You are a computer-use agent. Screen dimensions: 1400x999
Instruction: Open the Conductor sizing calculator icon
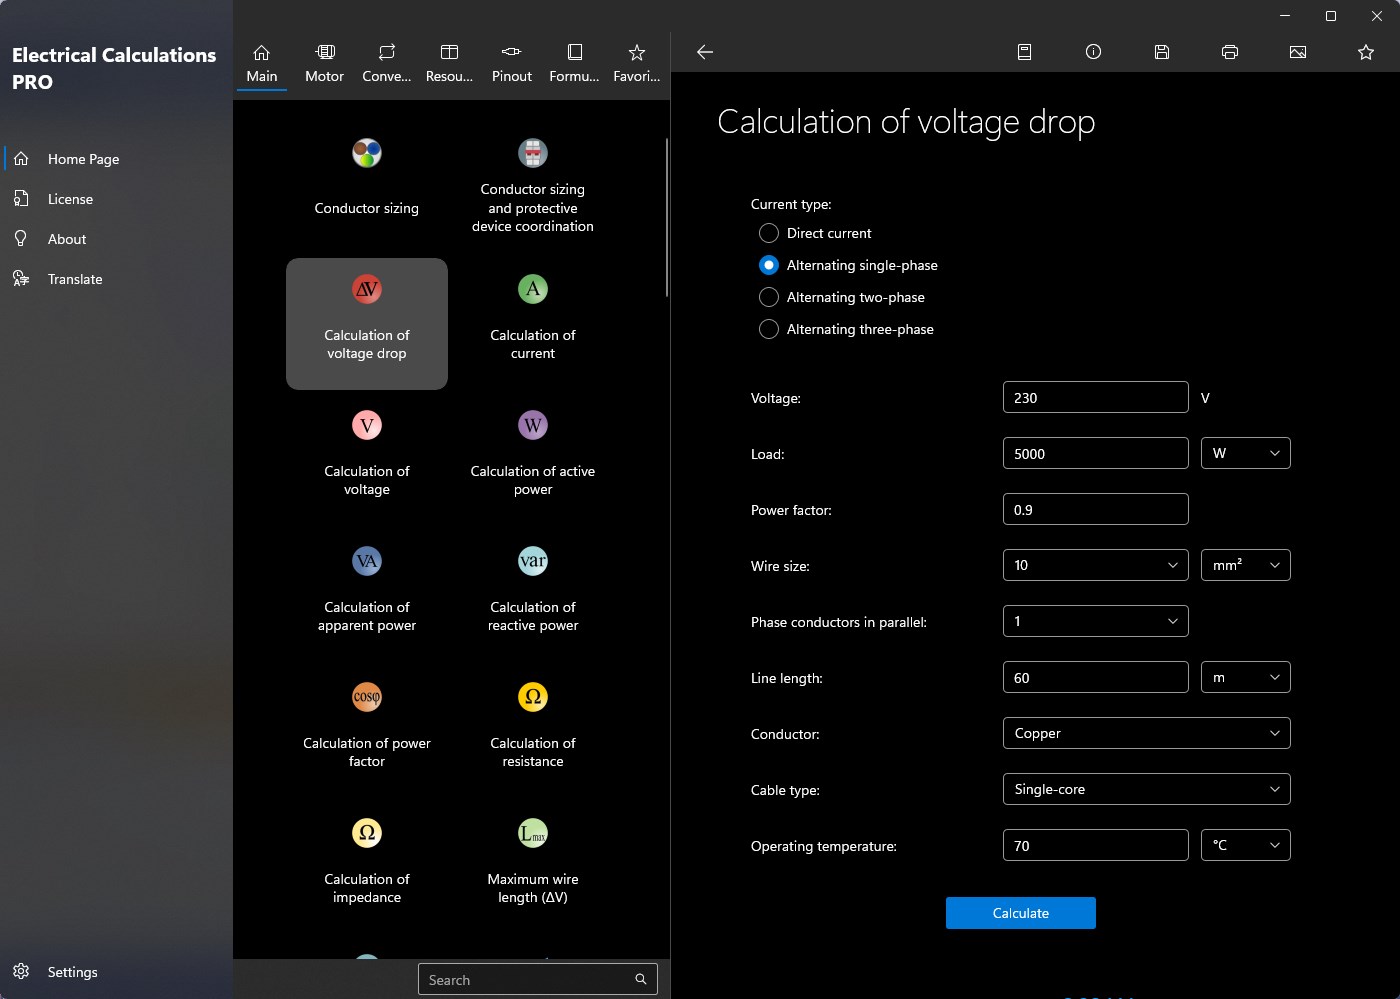point(367,153)
